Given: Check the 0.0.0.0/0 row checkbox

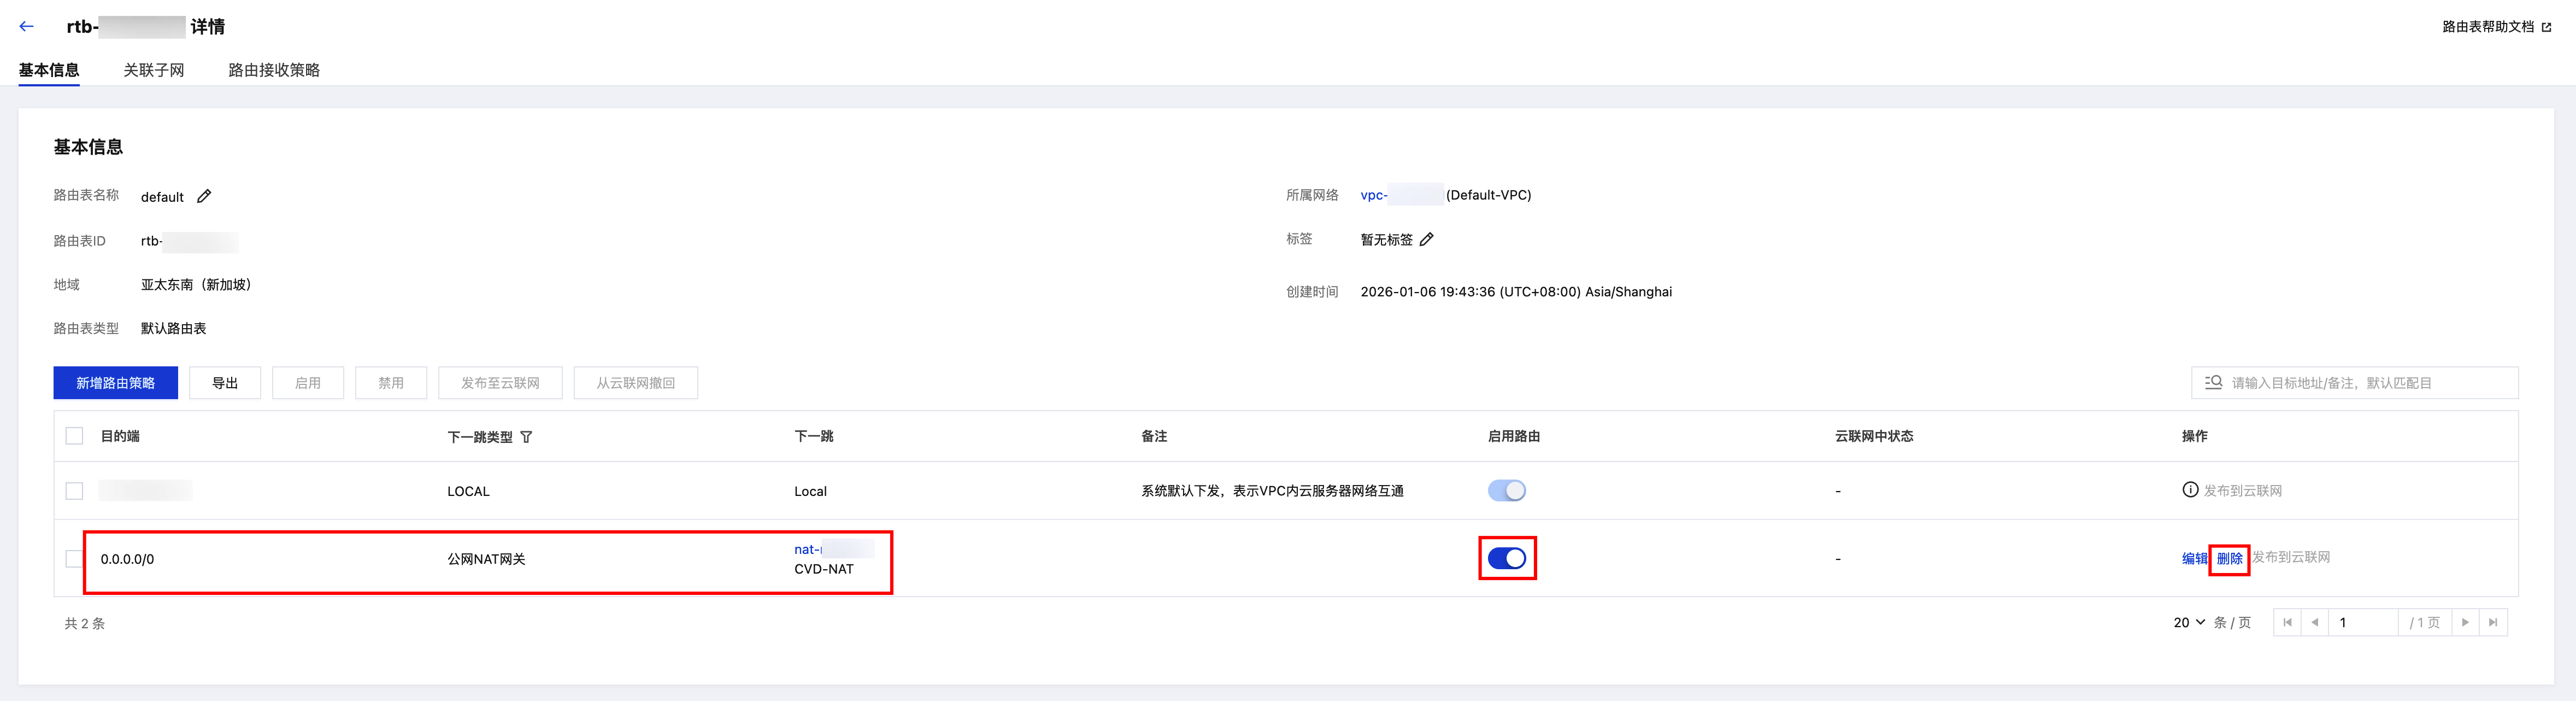Looking at the screenshot, I should [74, 559].
